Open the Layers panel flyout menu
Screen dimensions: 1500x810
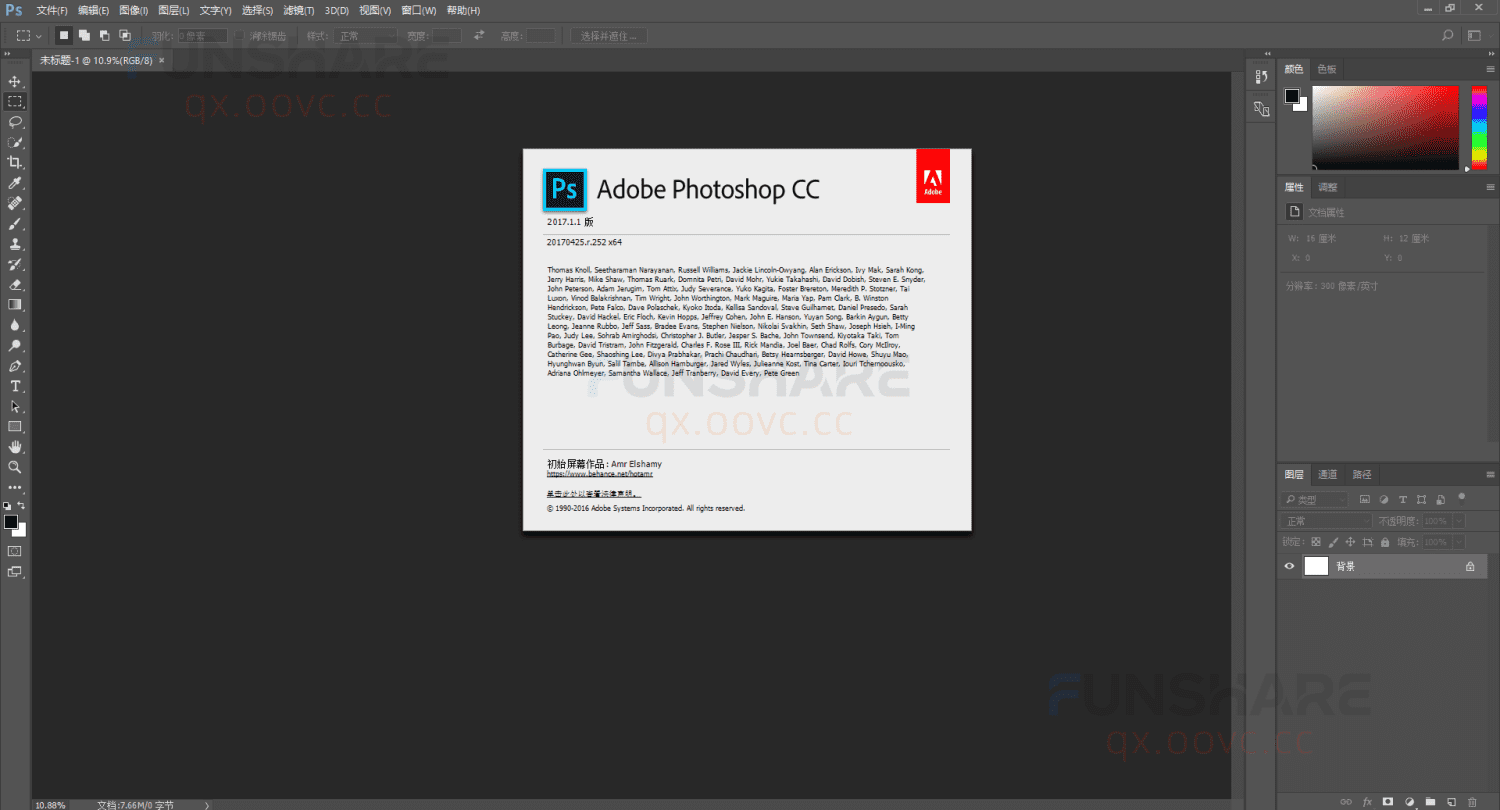(1490, 474)
